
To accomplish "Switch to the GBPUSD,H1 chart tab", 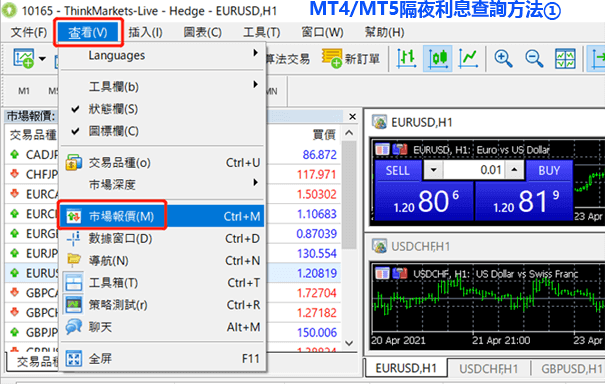I will point(571,369).
